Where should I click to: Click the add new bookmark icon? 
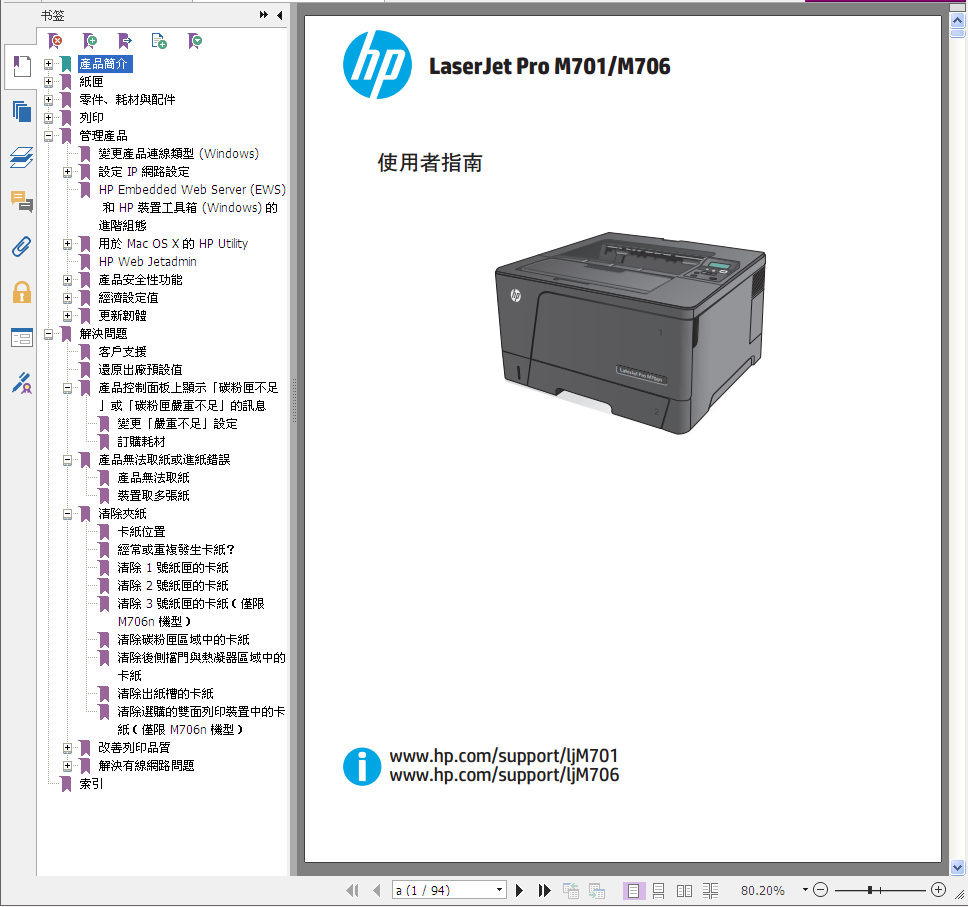tap(90, 41)
